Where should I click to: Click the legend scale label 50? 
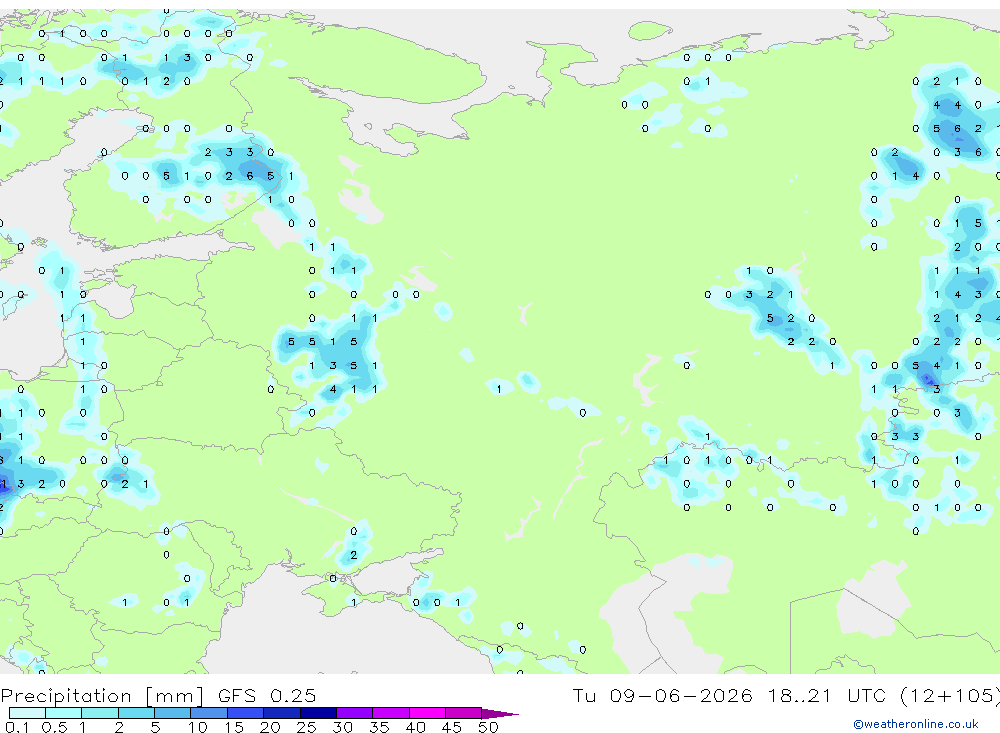click(488, 727)
